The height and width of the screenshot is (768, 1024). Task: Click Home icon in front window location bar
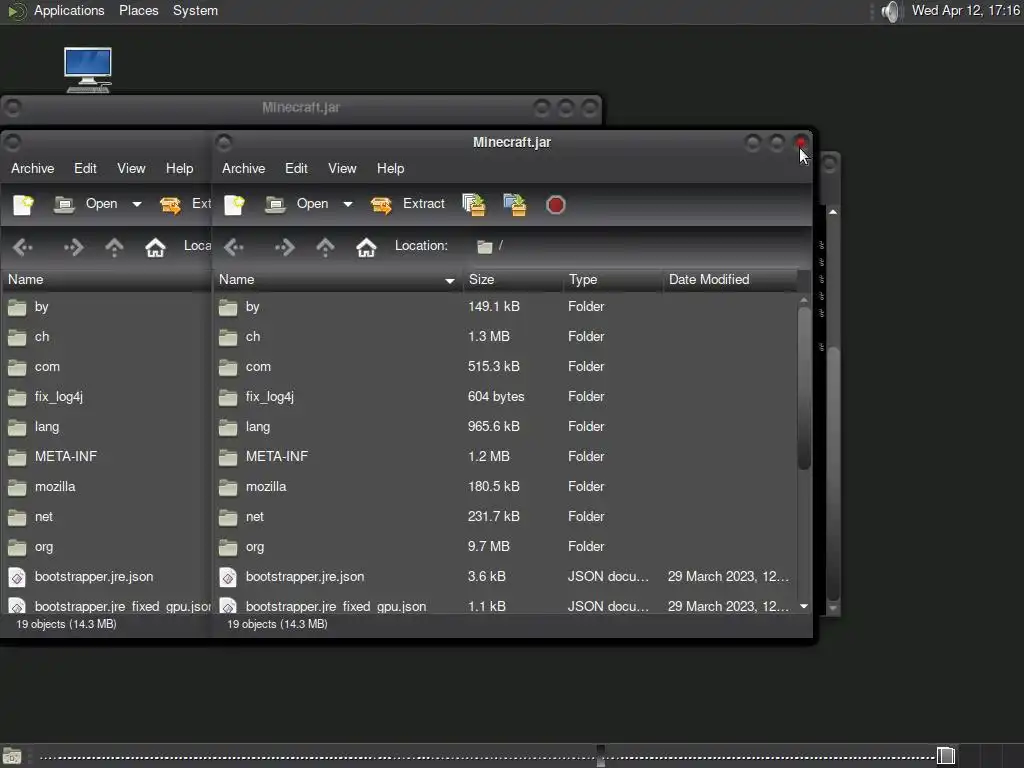366,247
